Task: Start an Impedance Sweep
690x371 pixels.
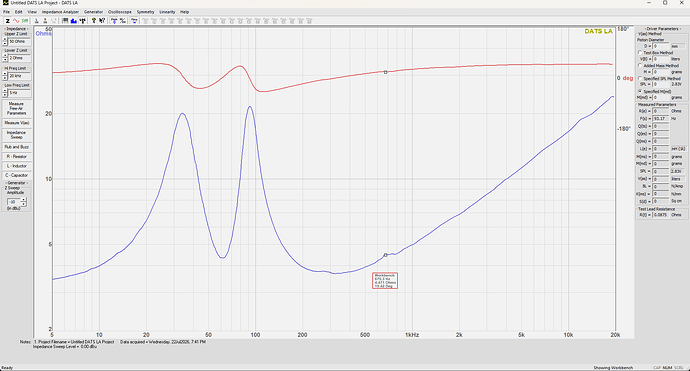Action: click(16, 135)
